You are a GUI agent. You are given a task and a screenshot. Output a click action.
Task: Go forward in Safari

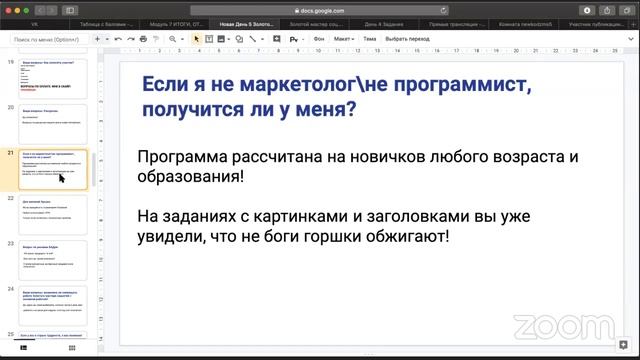51,11
